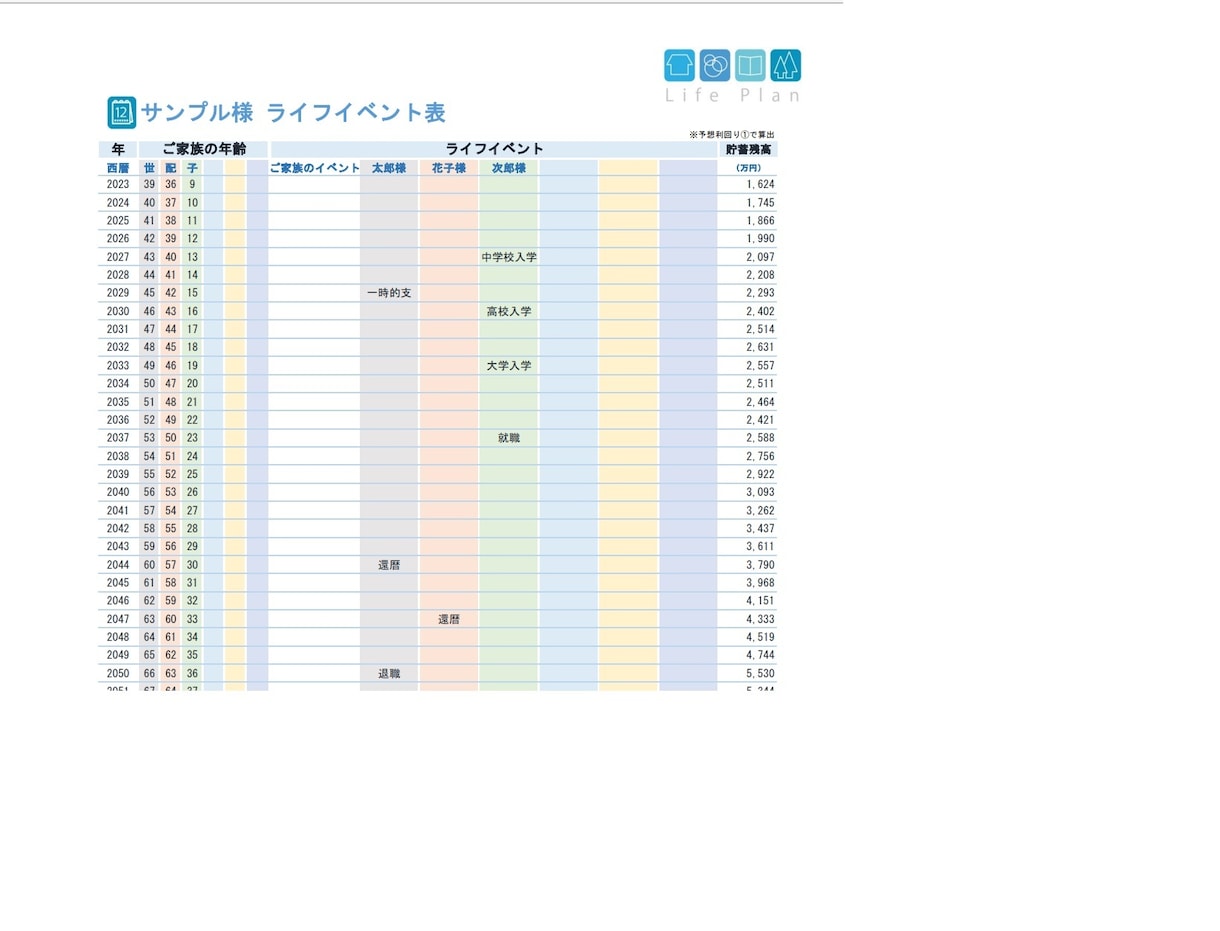
Task: Select savings balance 5,530
Action: pos(760,674)
